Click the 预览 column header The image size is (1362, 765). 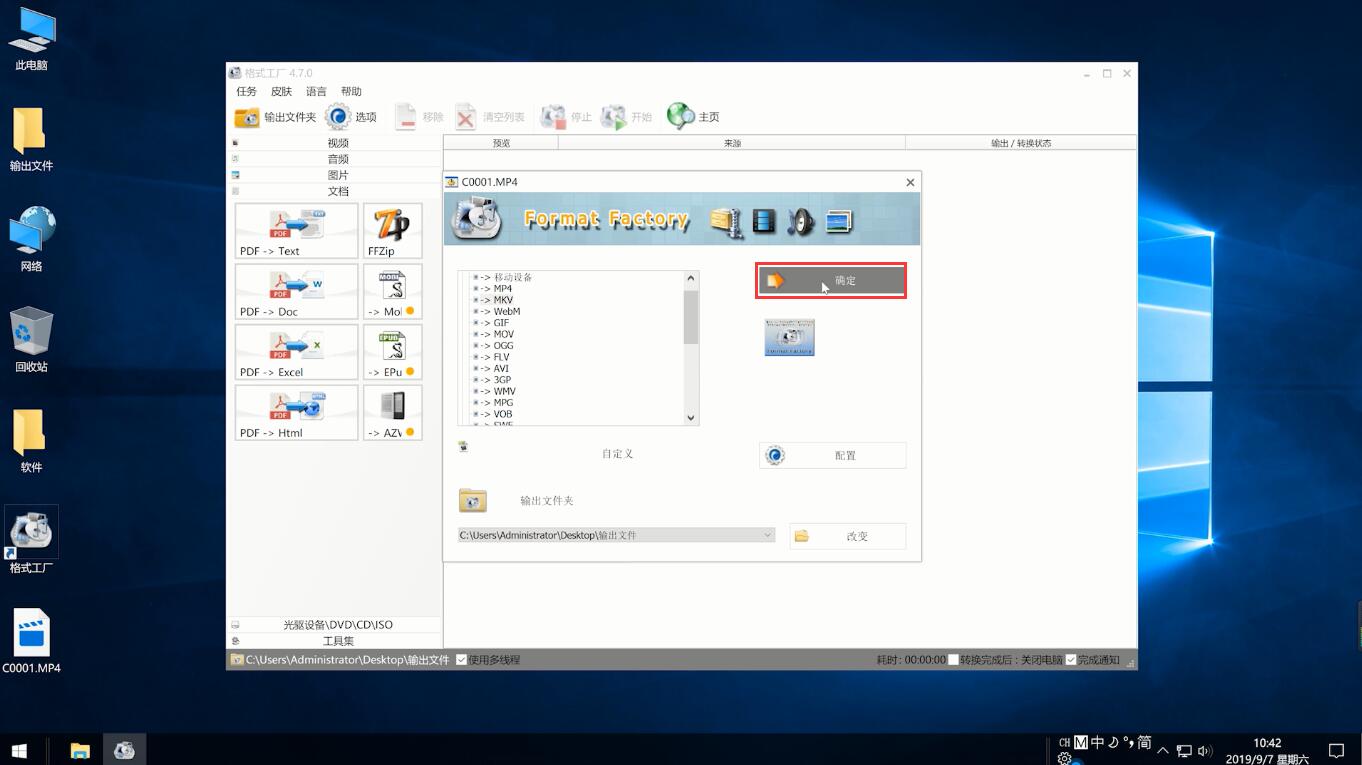pyautogui.click(x=501, y=143)
